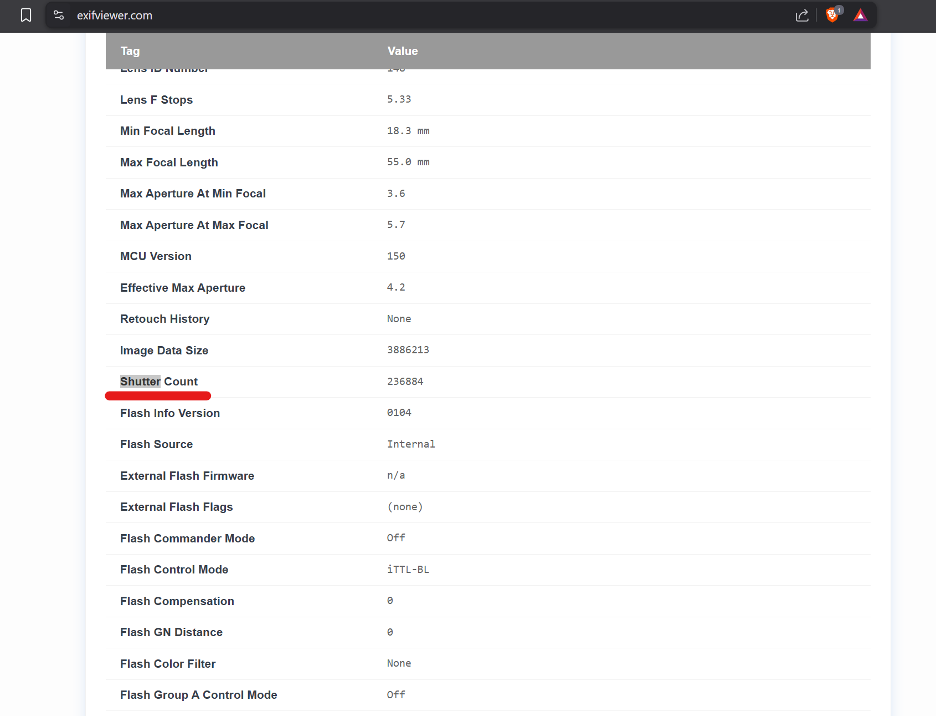Select the Retouch History row
Viewport: 936px width, 716px height.
pyautogui.click(x=400, y=318)
